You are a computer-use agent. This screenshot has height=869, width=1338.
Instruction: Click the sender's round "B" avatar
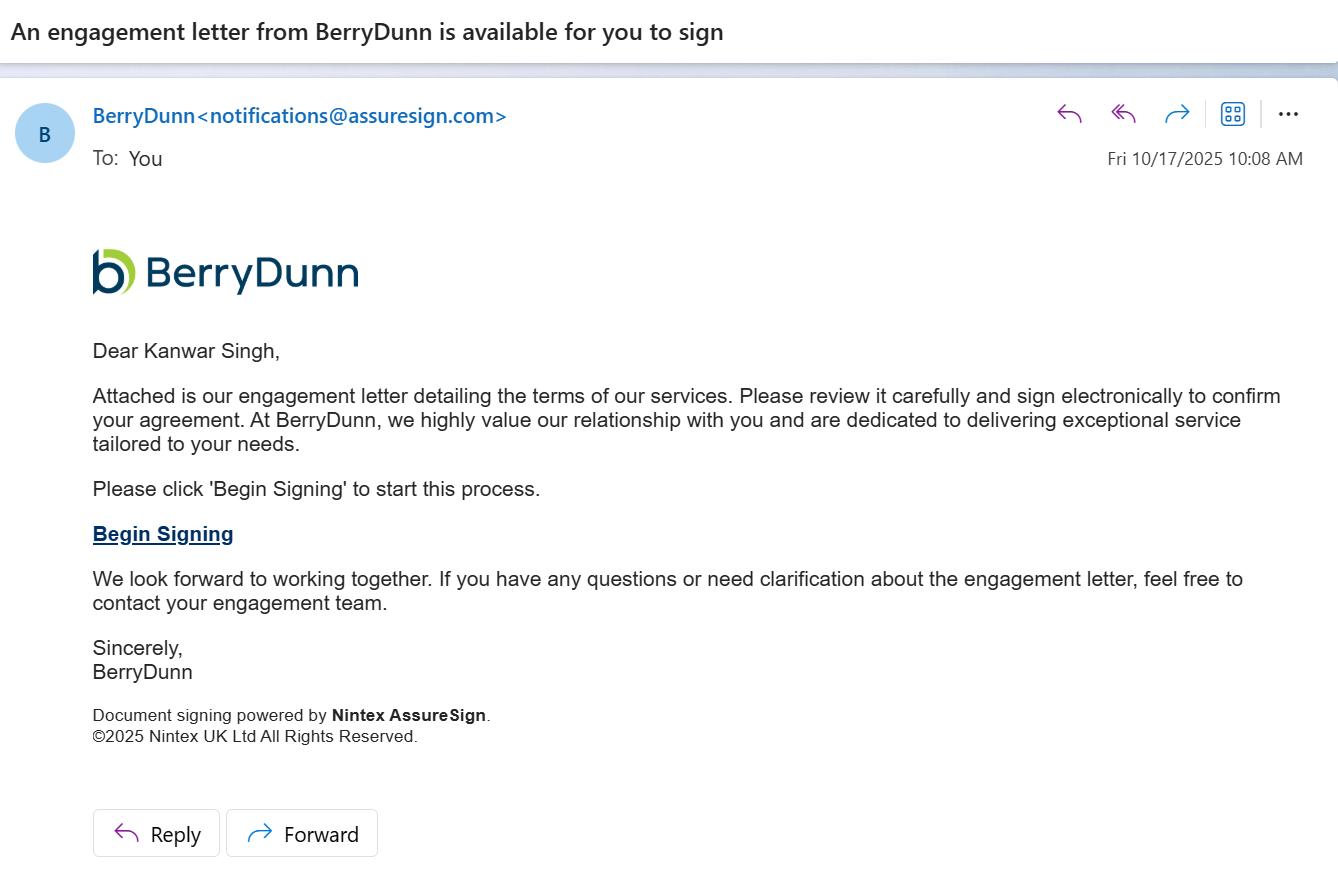coord(45,134)
